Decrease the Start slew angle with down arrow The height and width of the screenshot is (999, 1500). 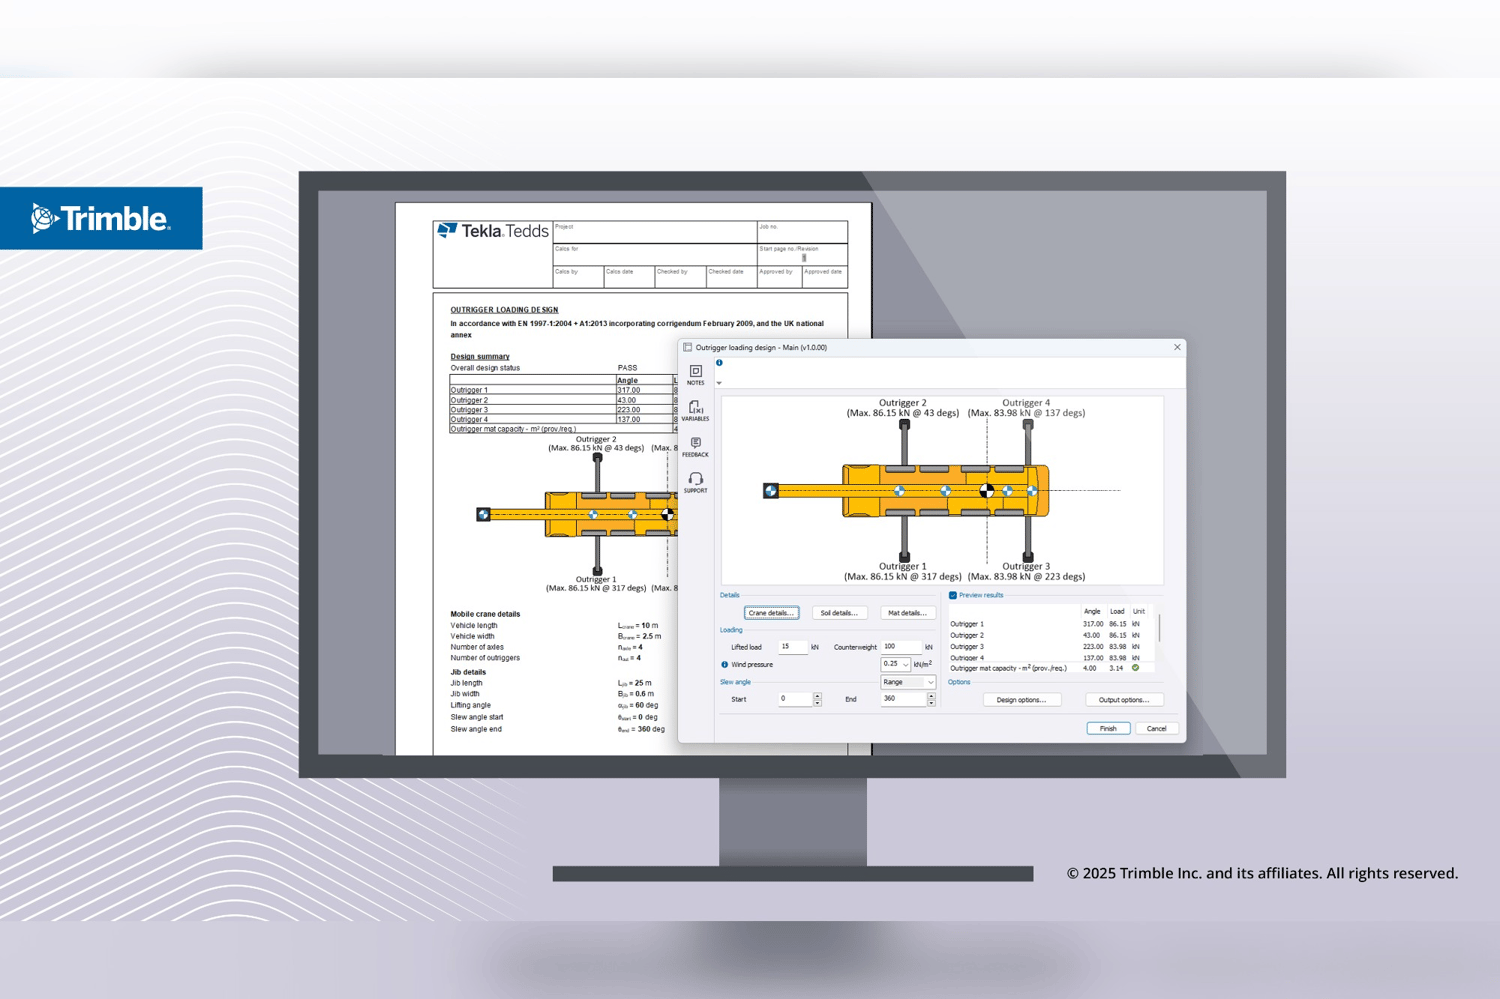[817, 703]
